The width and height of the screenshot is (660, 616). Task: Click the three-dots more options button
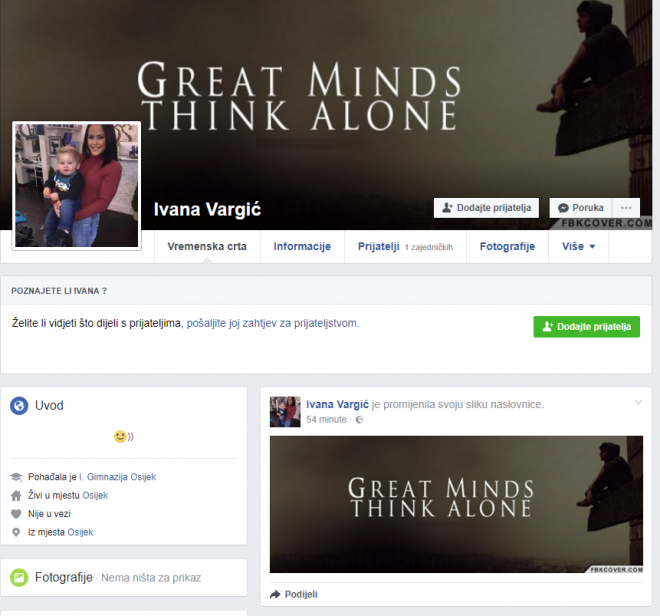coord(627,208)
